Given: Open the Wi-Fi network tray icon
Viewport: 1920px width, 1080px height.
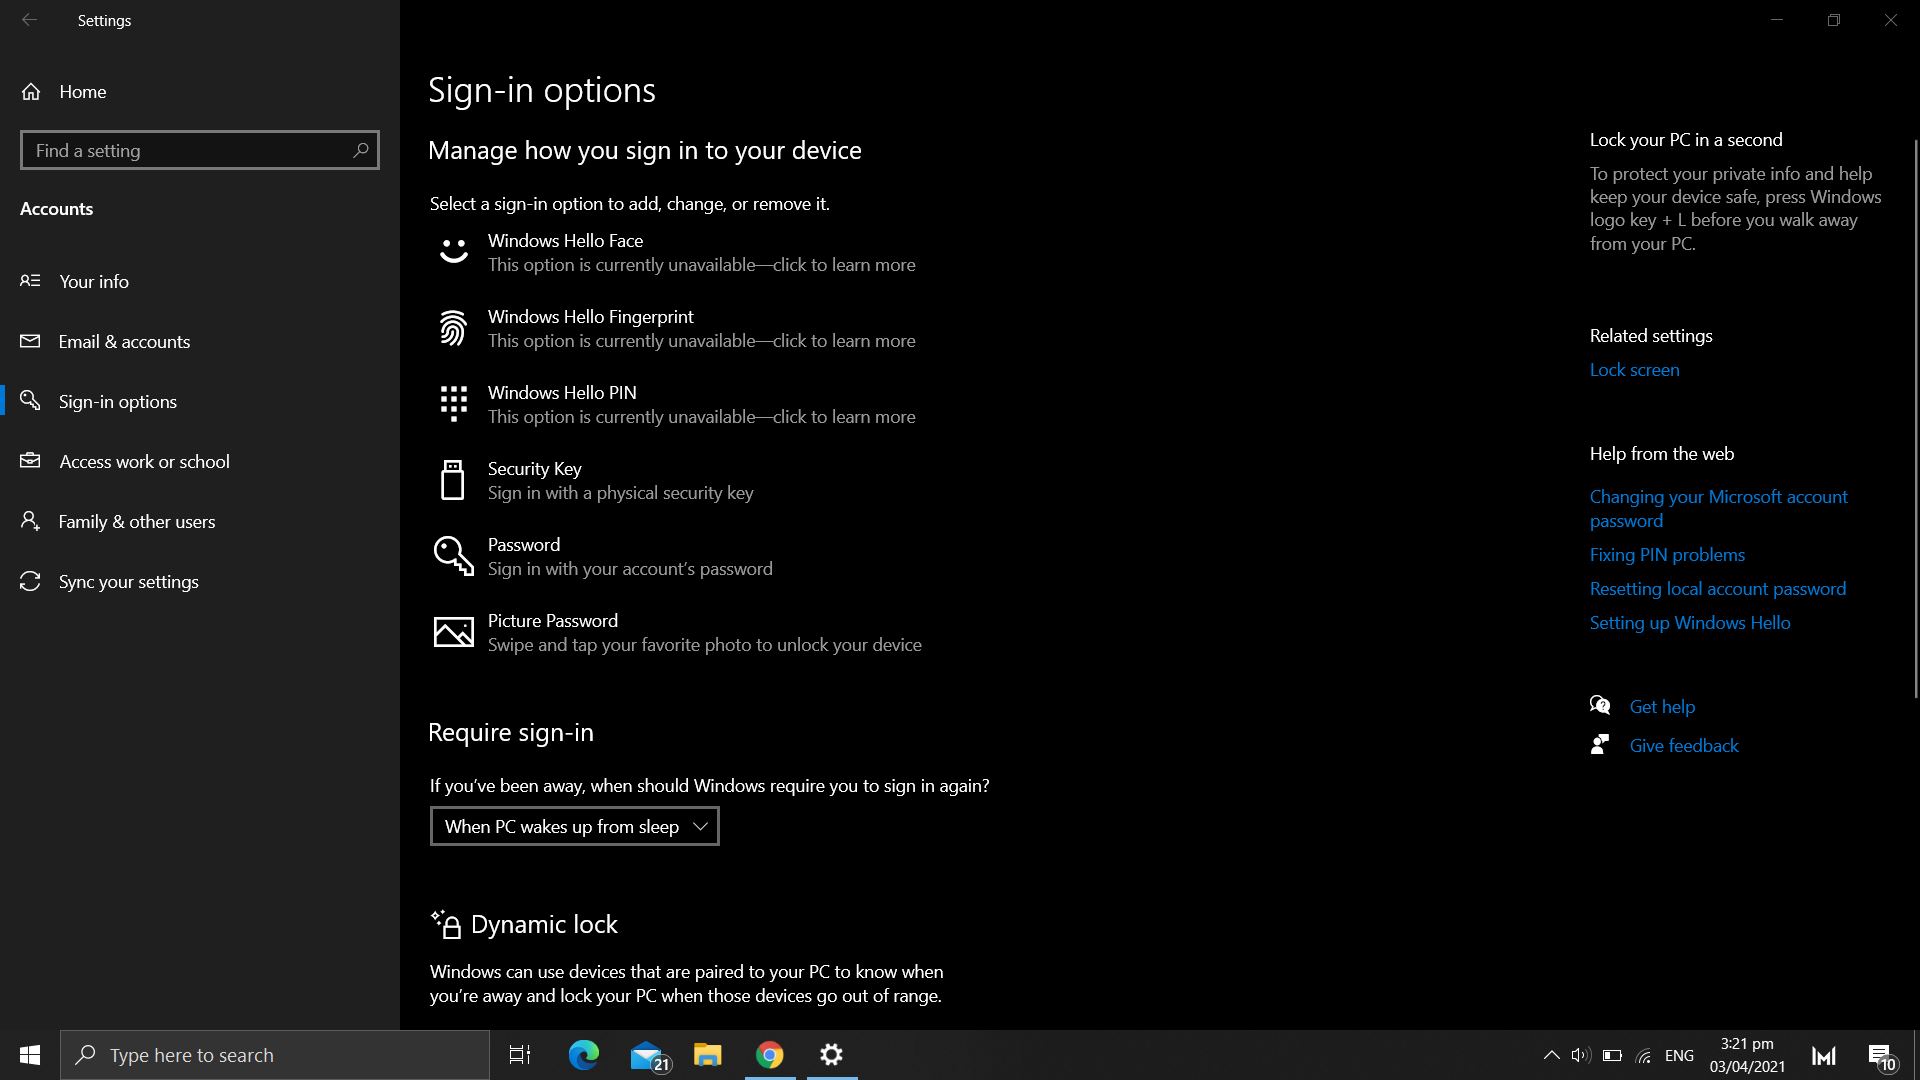Looking at the screenshot, I should 1643,1055.
